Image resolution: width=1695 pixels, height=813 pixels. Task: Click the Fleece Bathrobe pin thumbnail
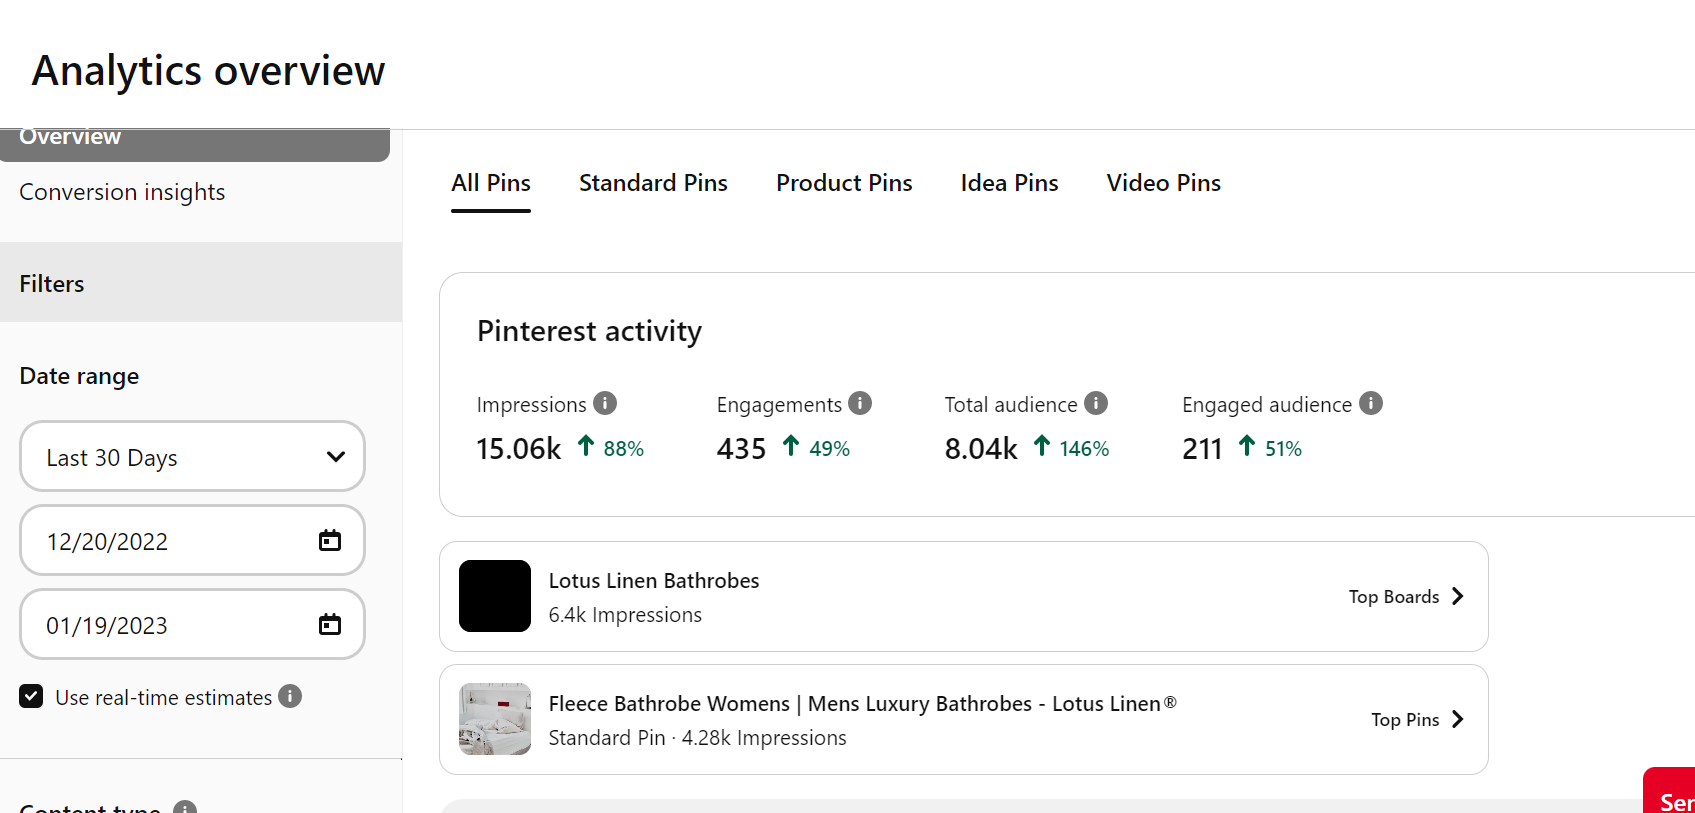point(495,719)
